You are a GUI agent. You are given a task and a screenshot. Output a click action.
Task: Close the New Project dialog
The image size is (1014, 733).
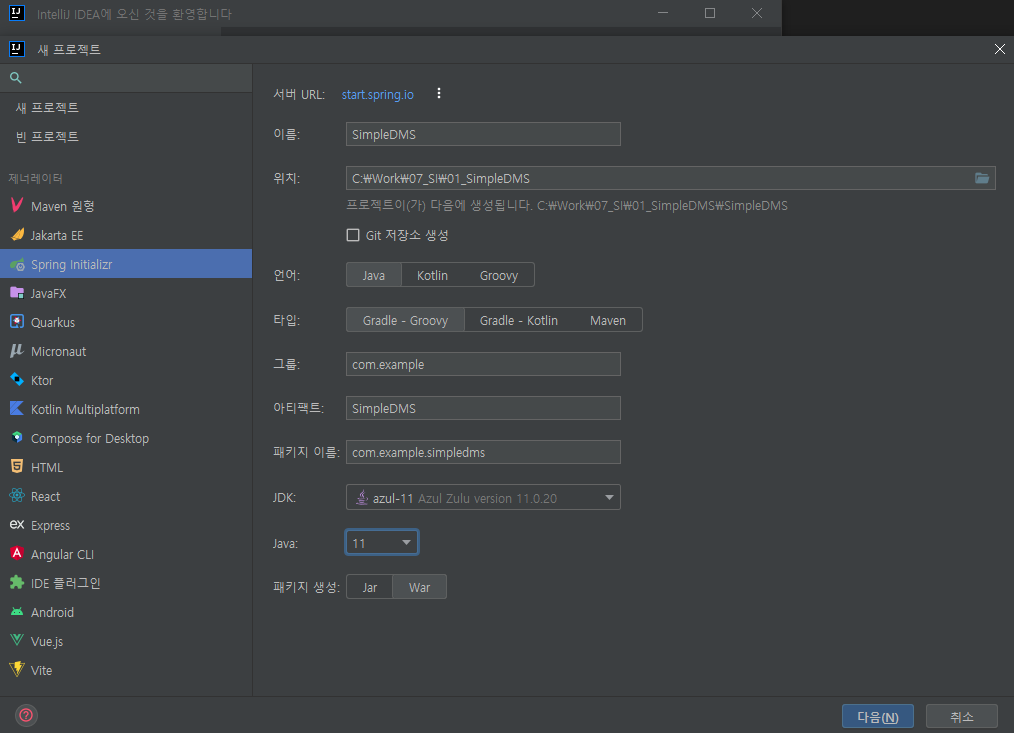999,49
